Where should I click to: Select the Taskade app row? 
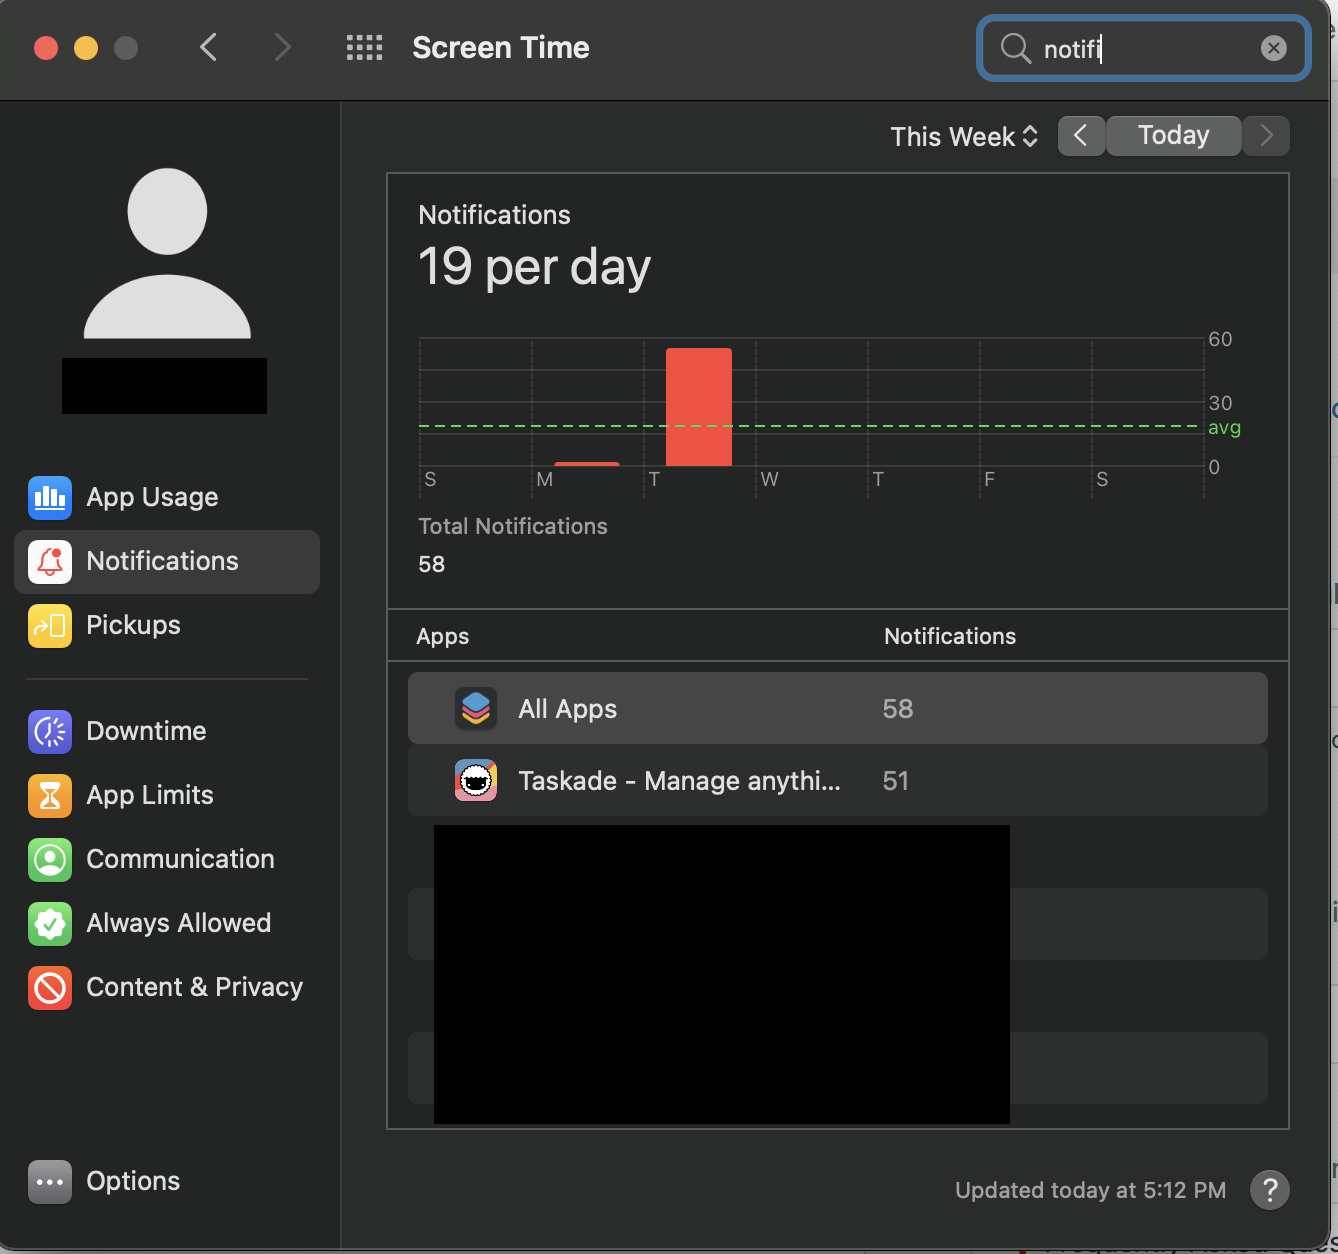[x=837, y=780]
